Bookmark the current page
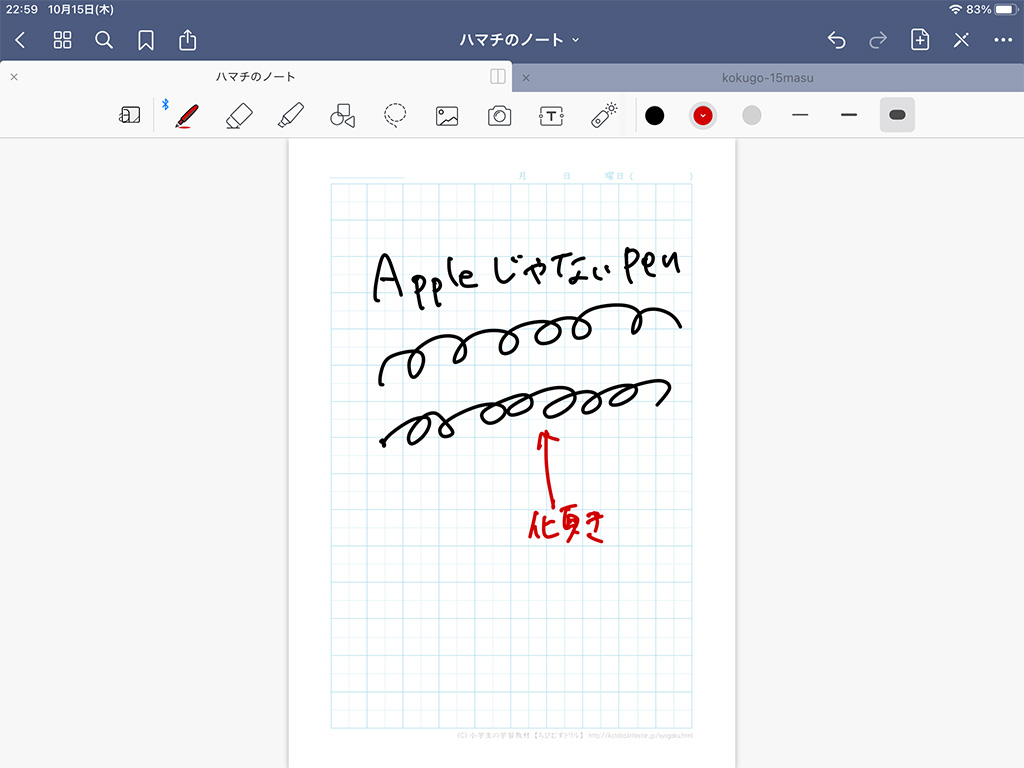The width and height of the screenshot is (1024, 768). 146,40
